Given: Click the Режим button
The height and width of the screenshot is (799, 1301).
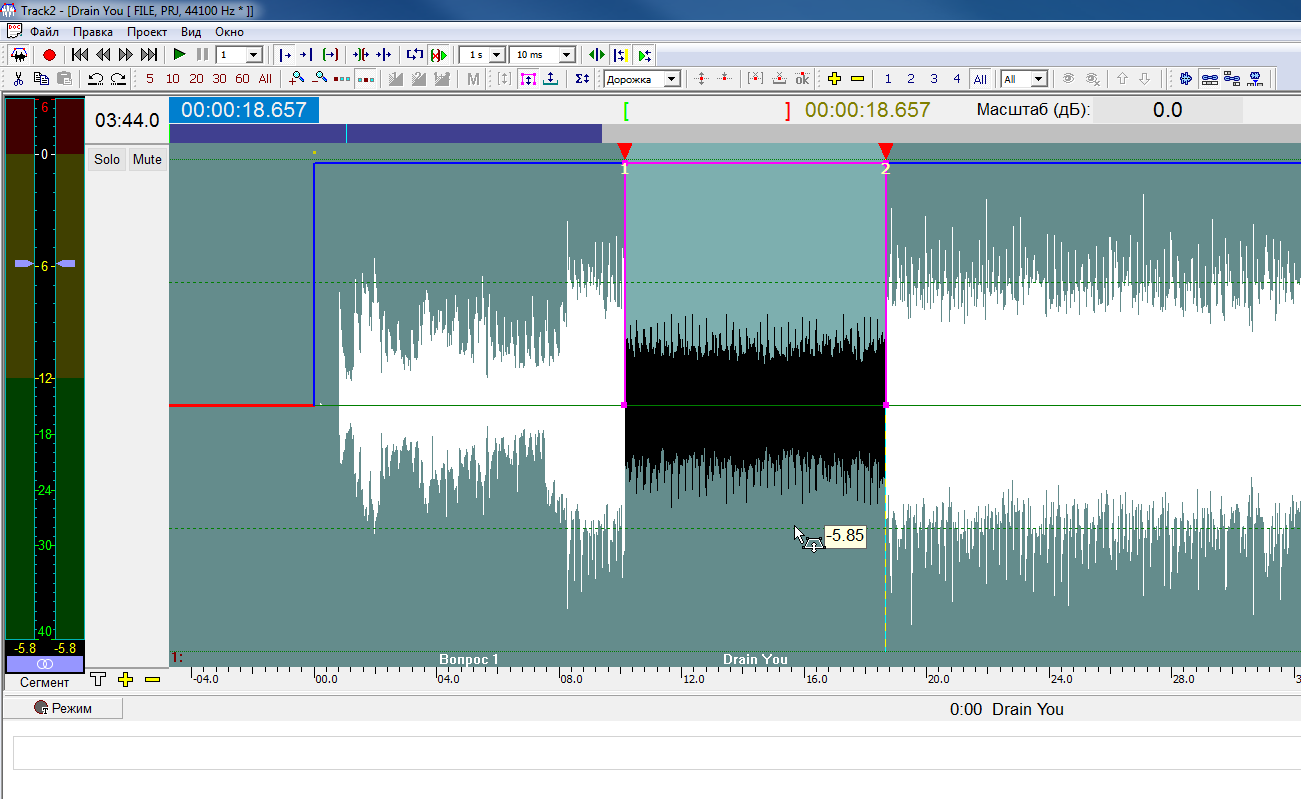Looking at the screenshot, I should (x=64, y=708).
